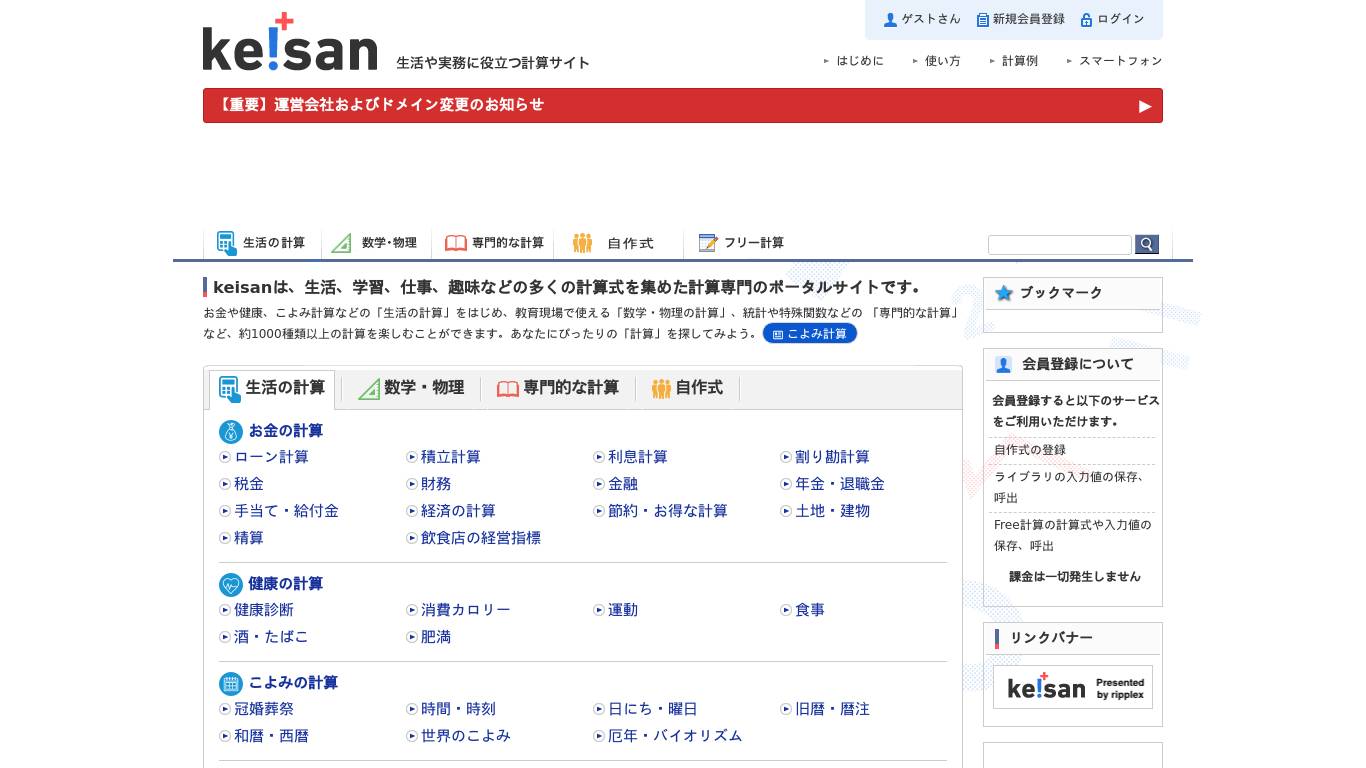This screenshot has width=1366, height=768.
Task: Open the 飲食店の経営指標 link
Action: (x=481, y=538)
